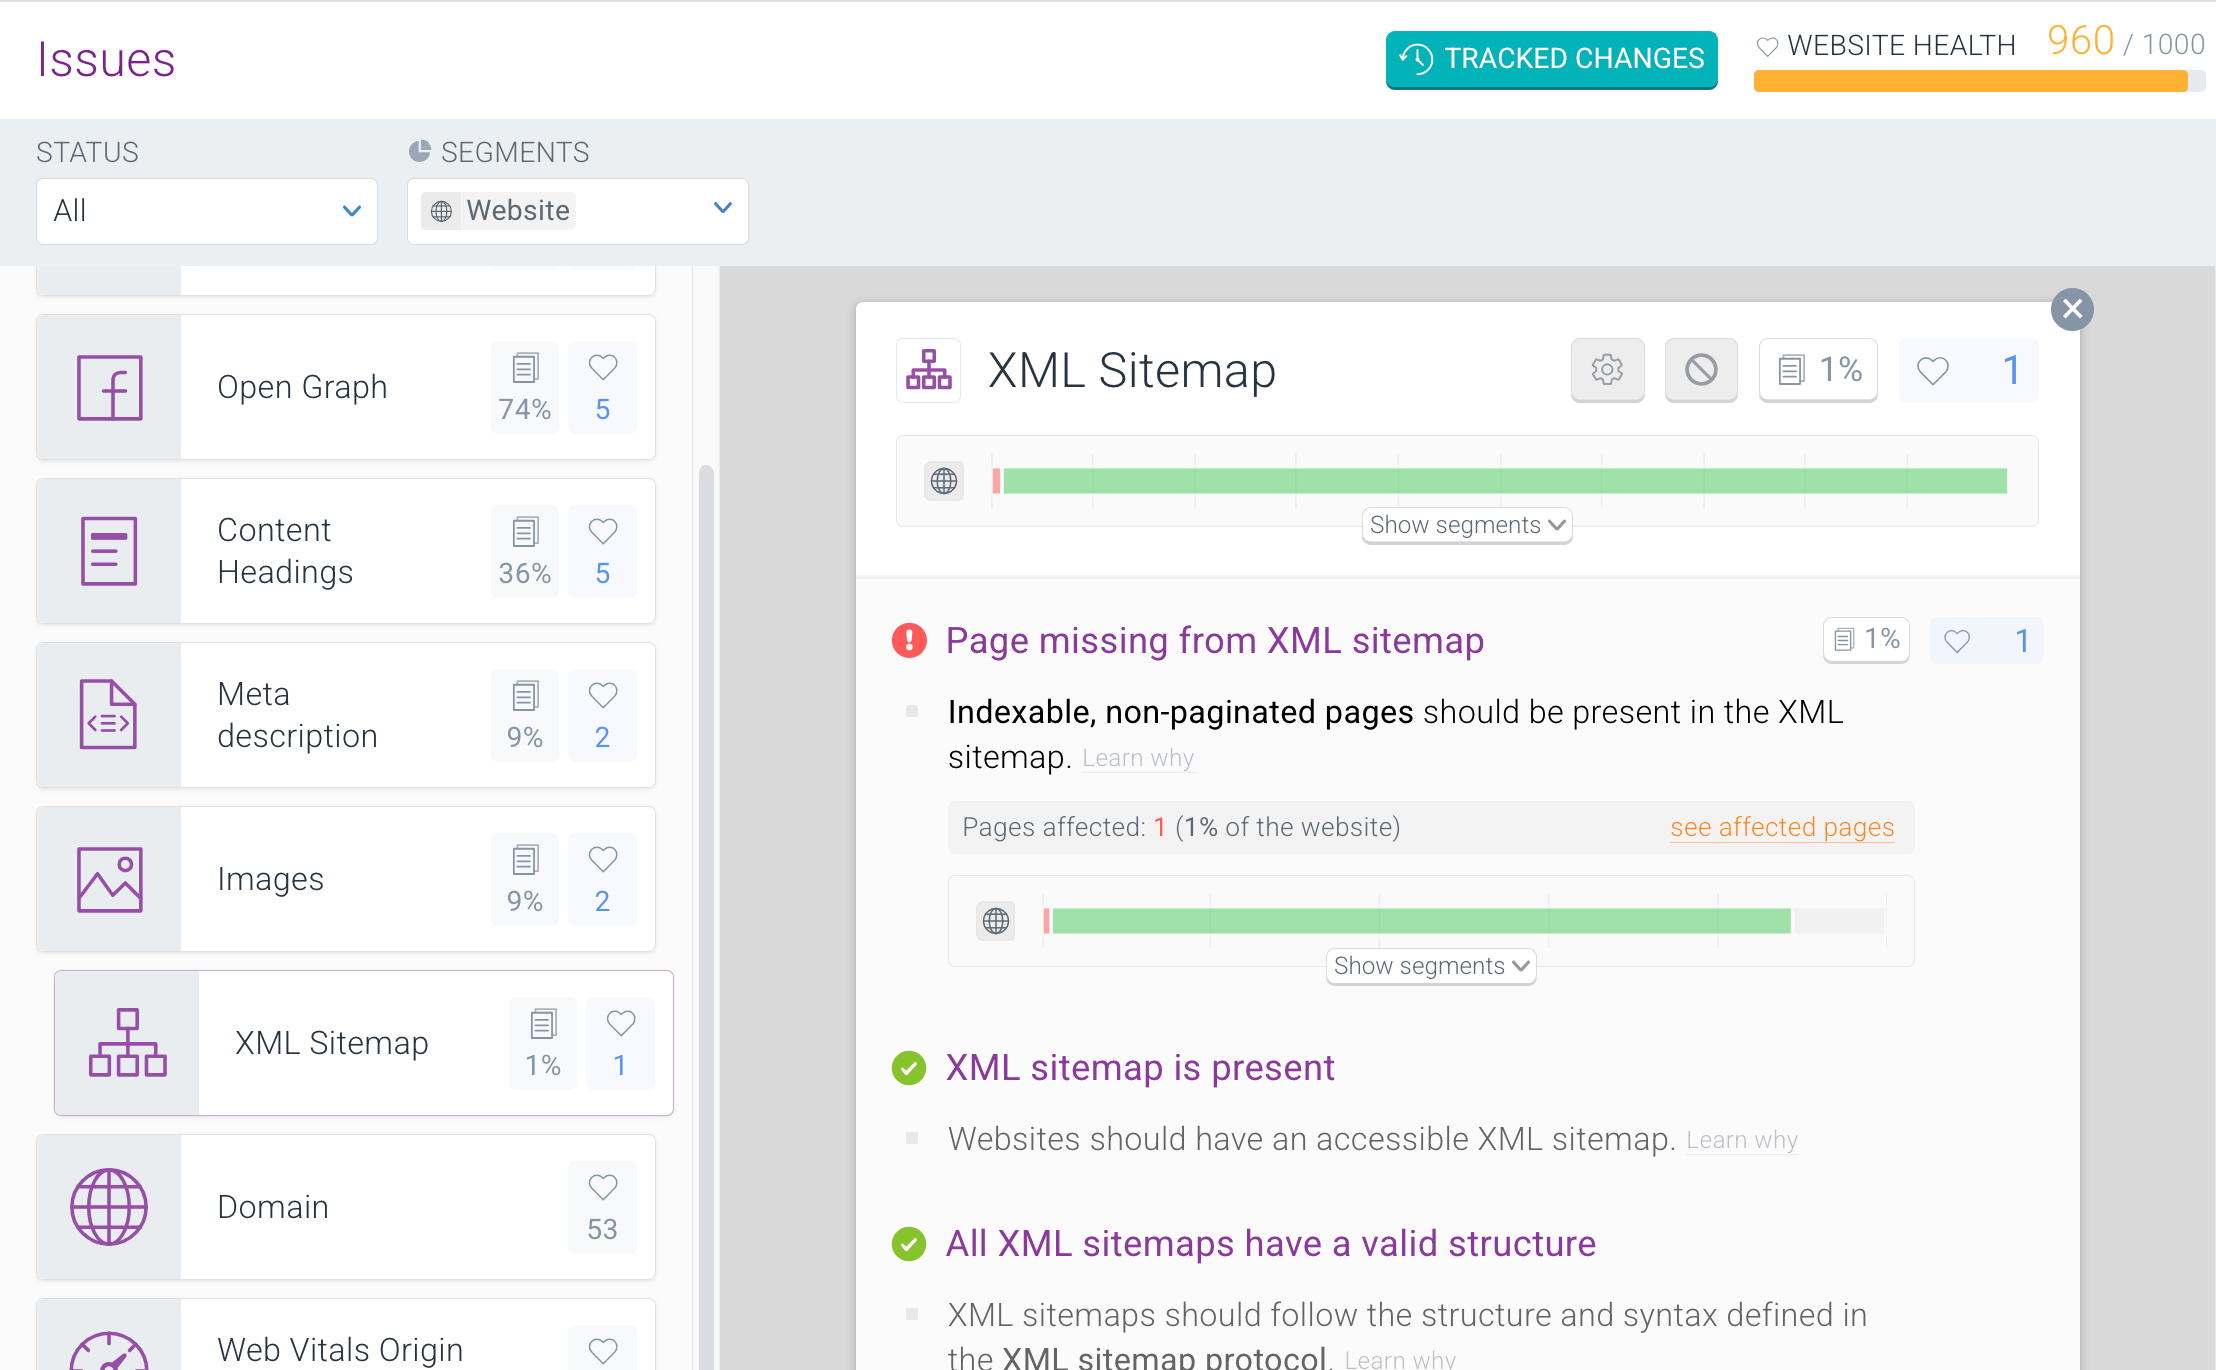Viewport: 2216px width, 1370px height.
Task: Click globe icon beside top segment bar
Action: [944, 481]
